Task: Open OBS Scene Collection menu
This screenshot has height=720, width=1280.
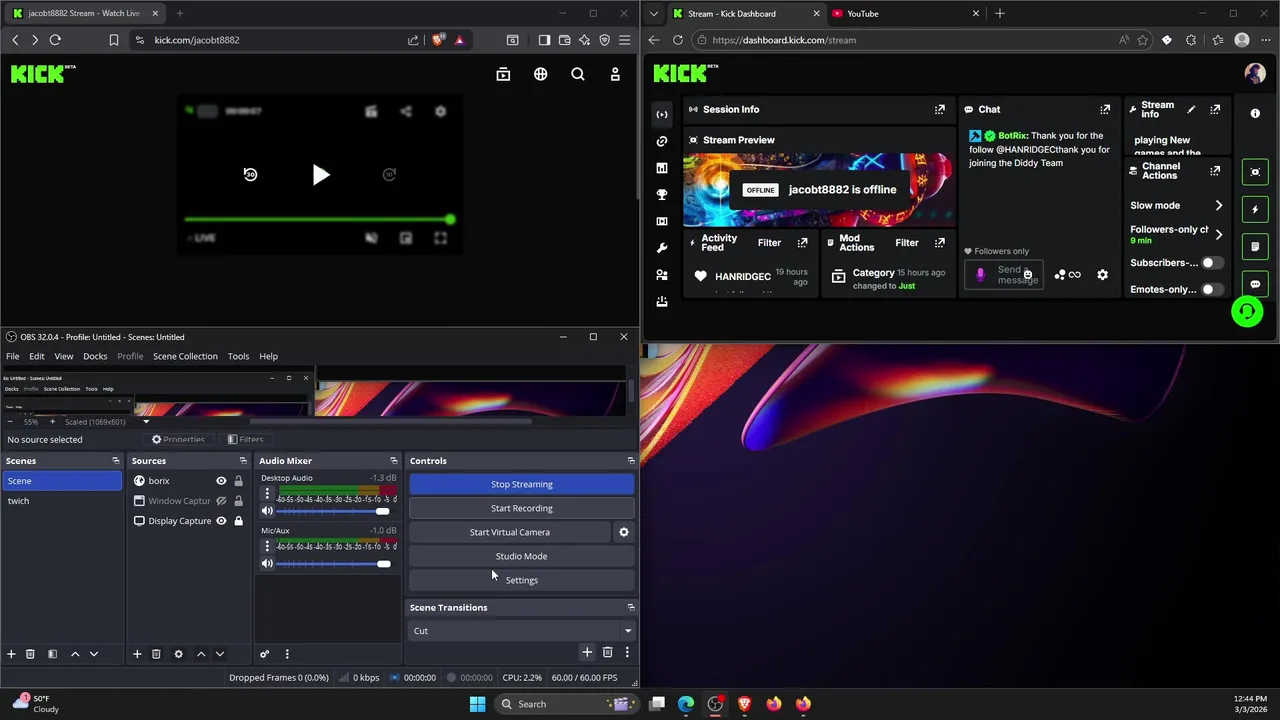Action: click(185, 356)
